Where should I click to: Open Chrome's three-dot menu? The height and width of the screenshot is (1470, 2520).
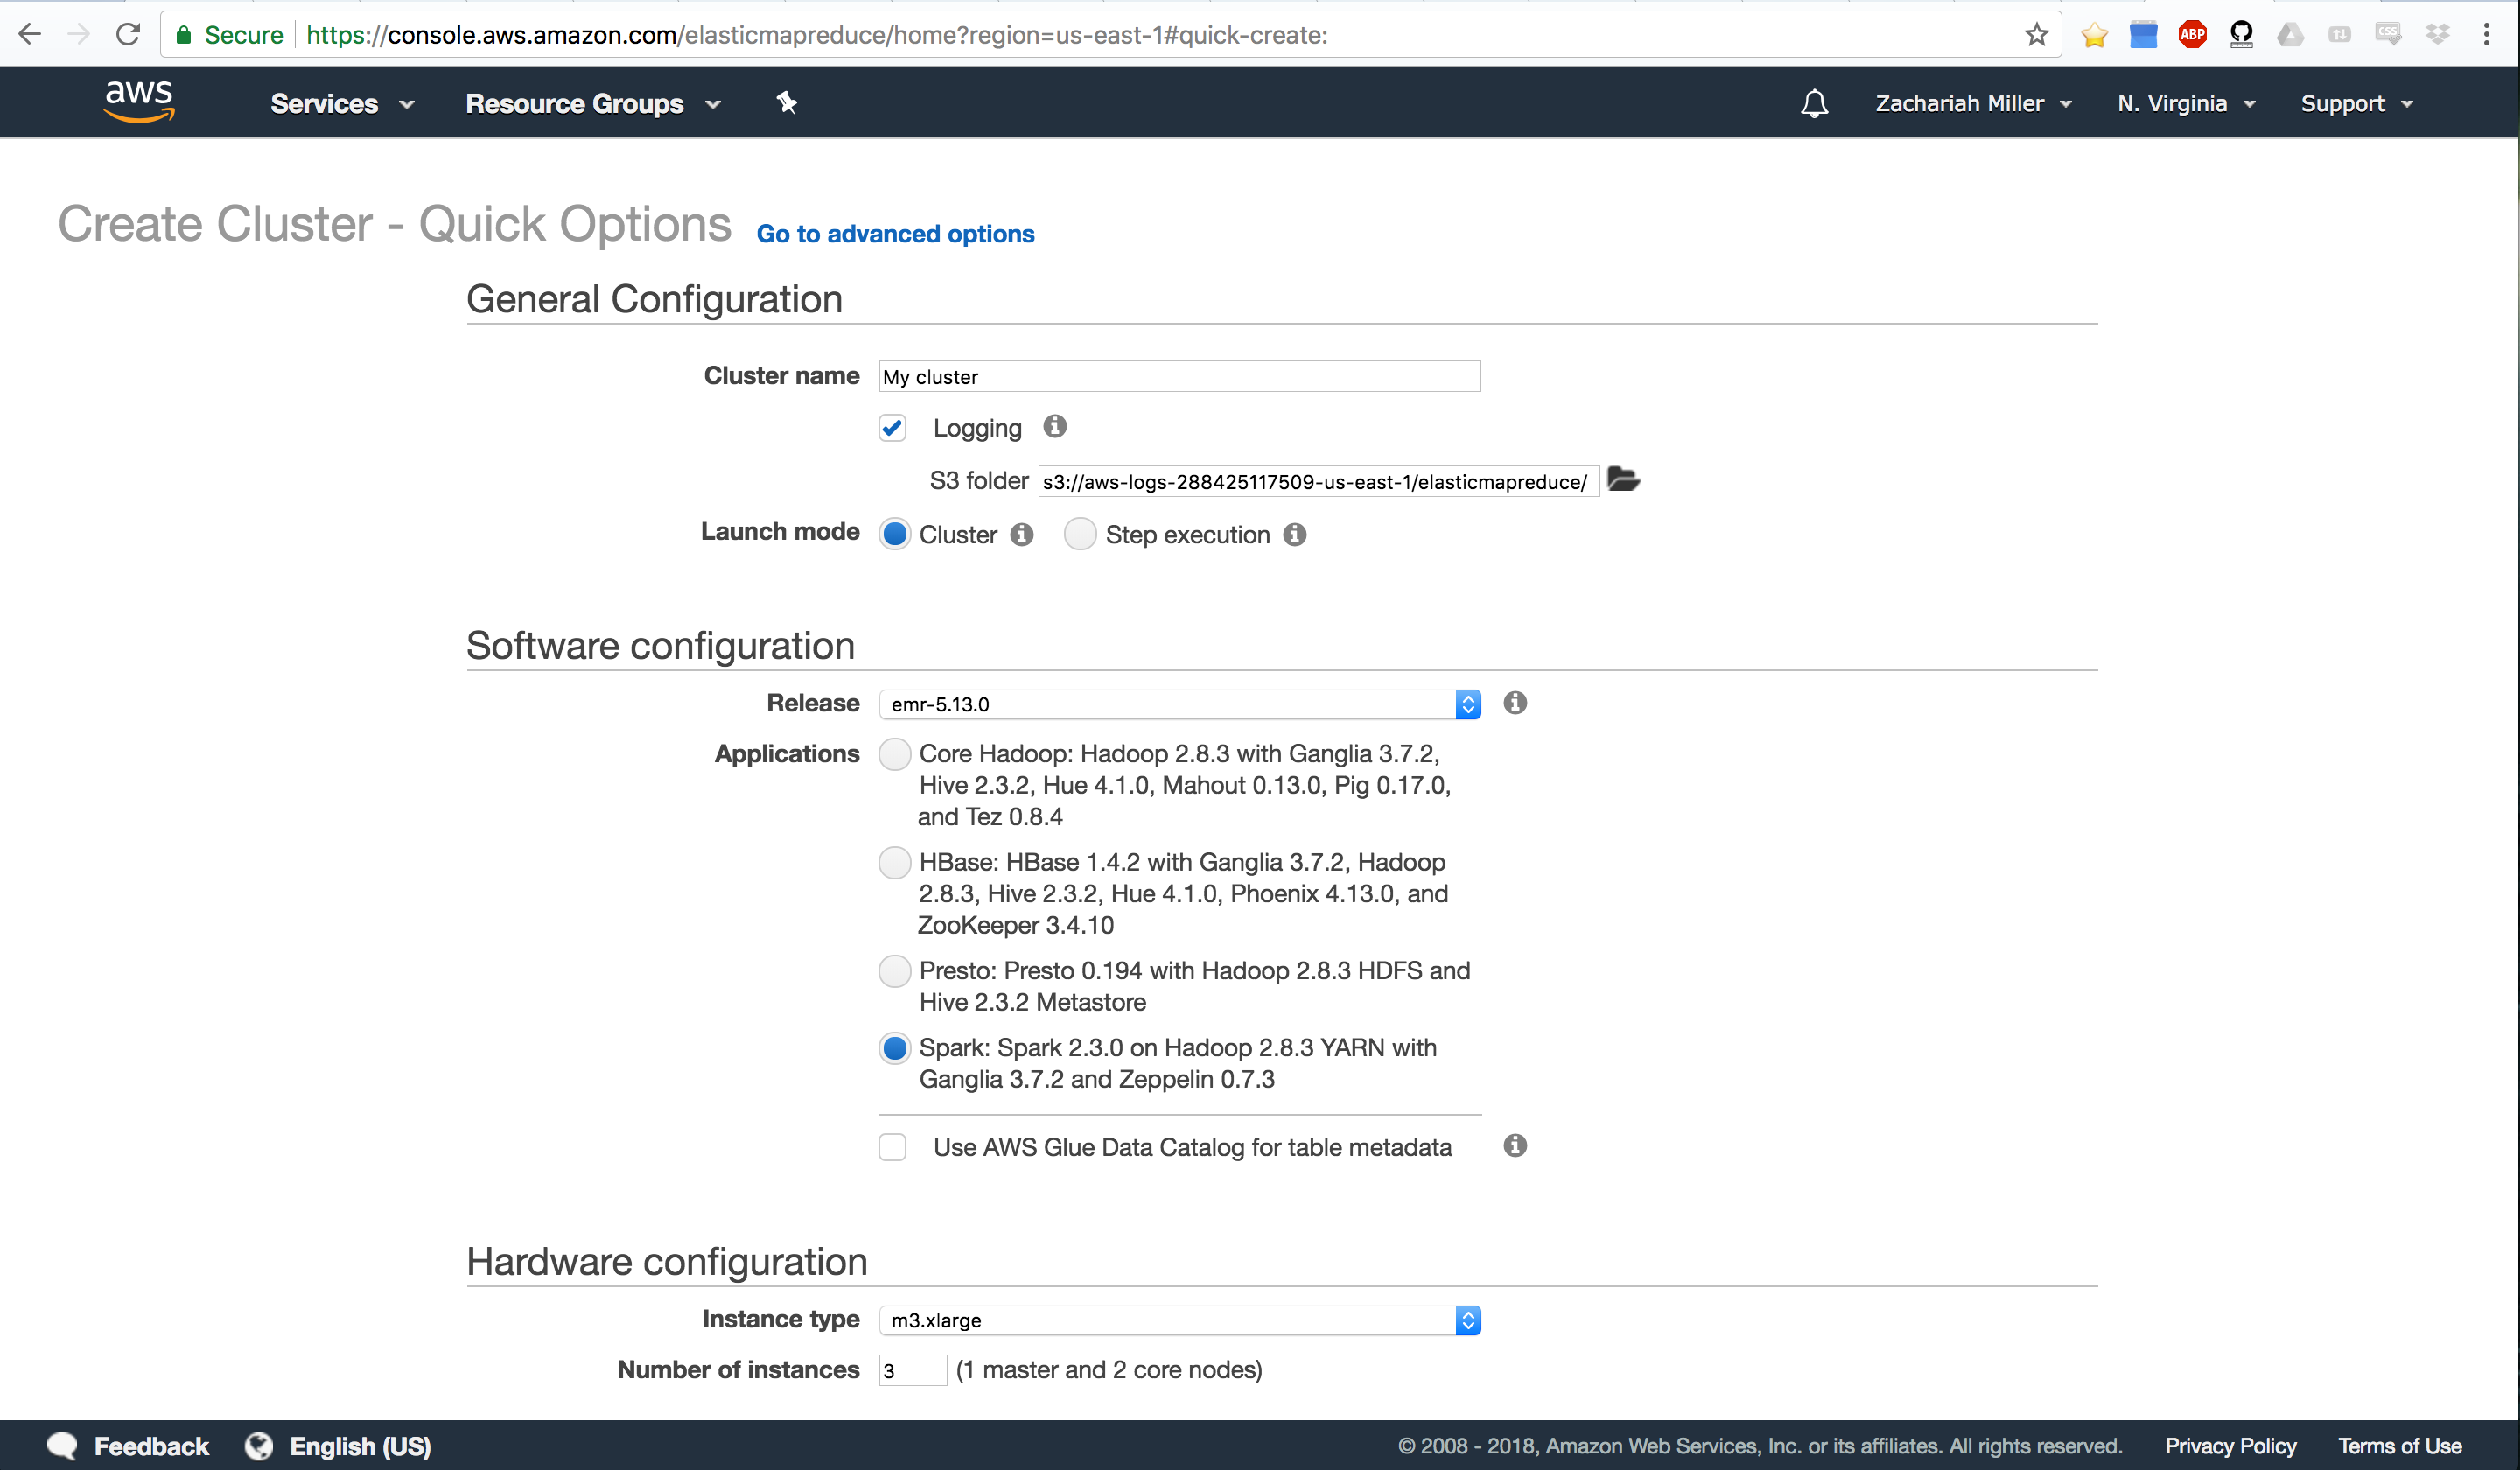2486,35
